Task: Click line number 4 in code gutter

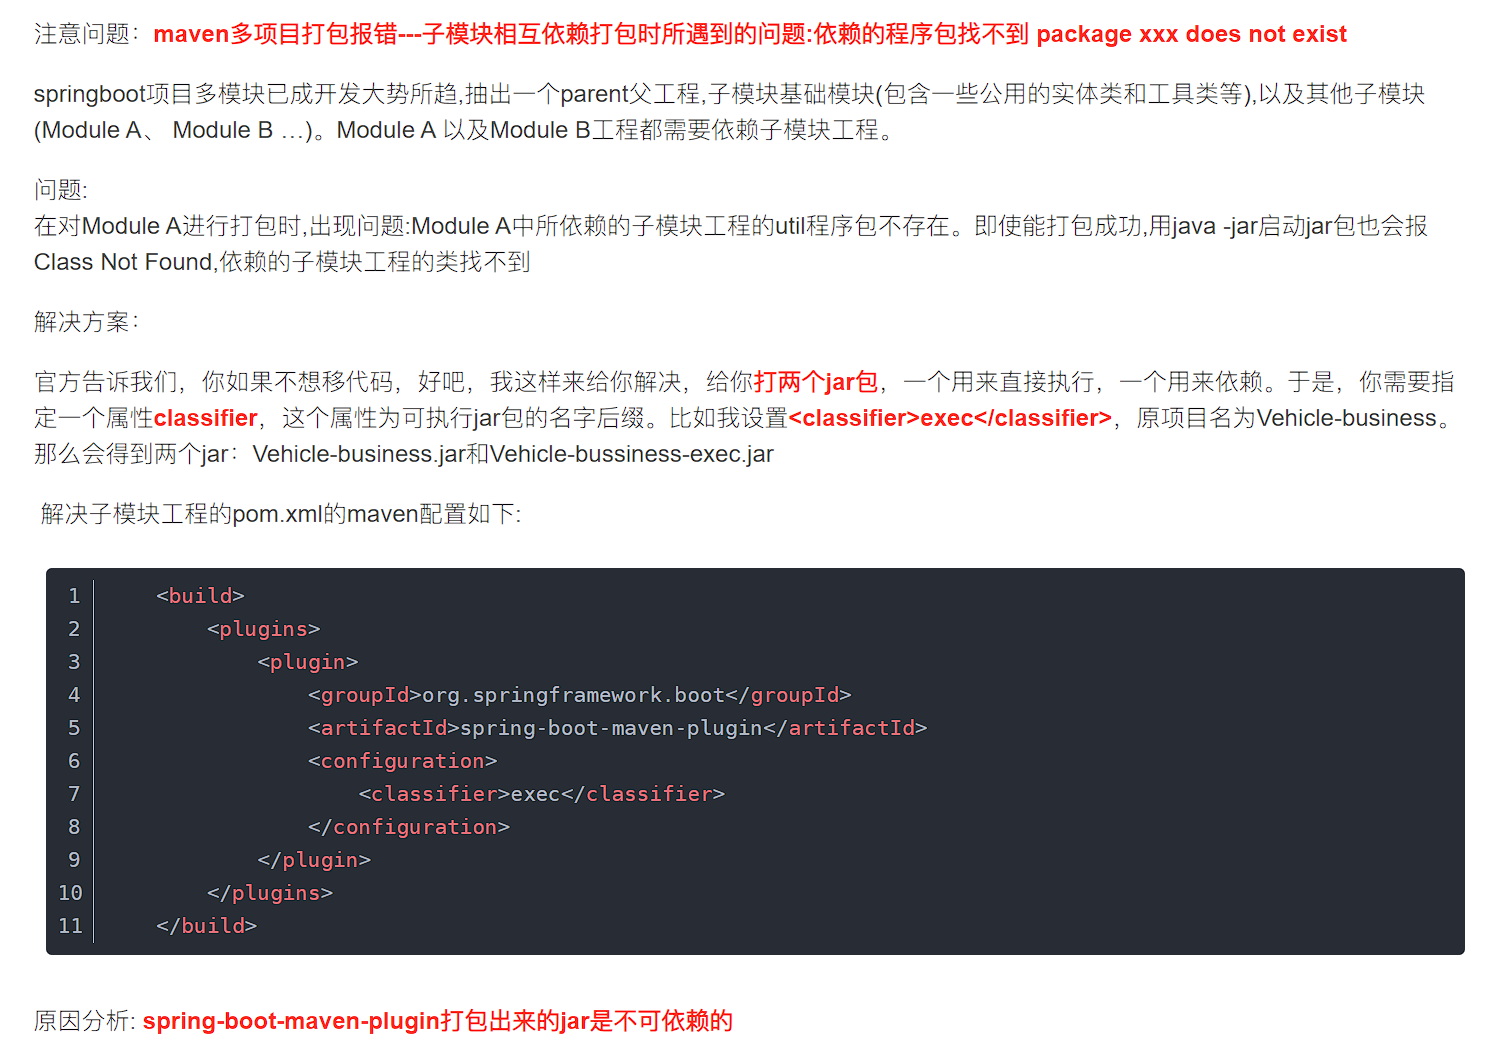Action: pos(74,695)
